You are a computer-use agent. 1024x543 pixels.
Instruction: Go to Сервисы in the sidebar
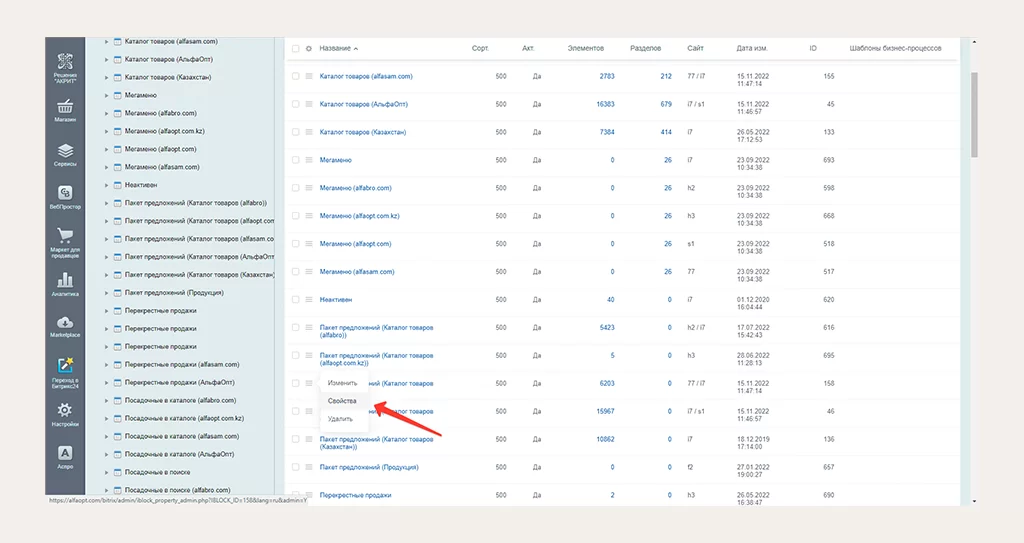point(65,154)
